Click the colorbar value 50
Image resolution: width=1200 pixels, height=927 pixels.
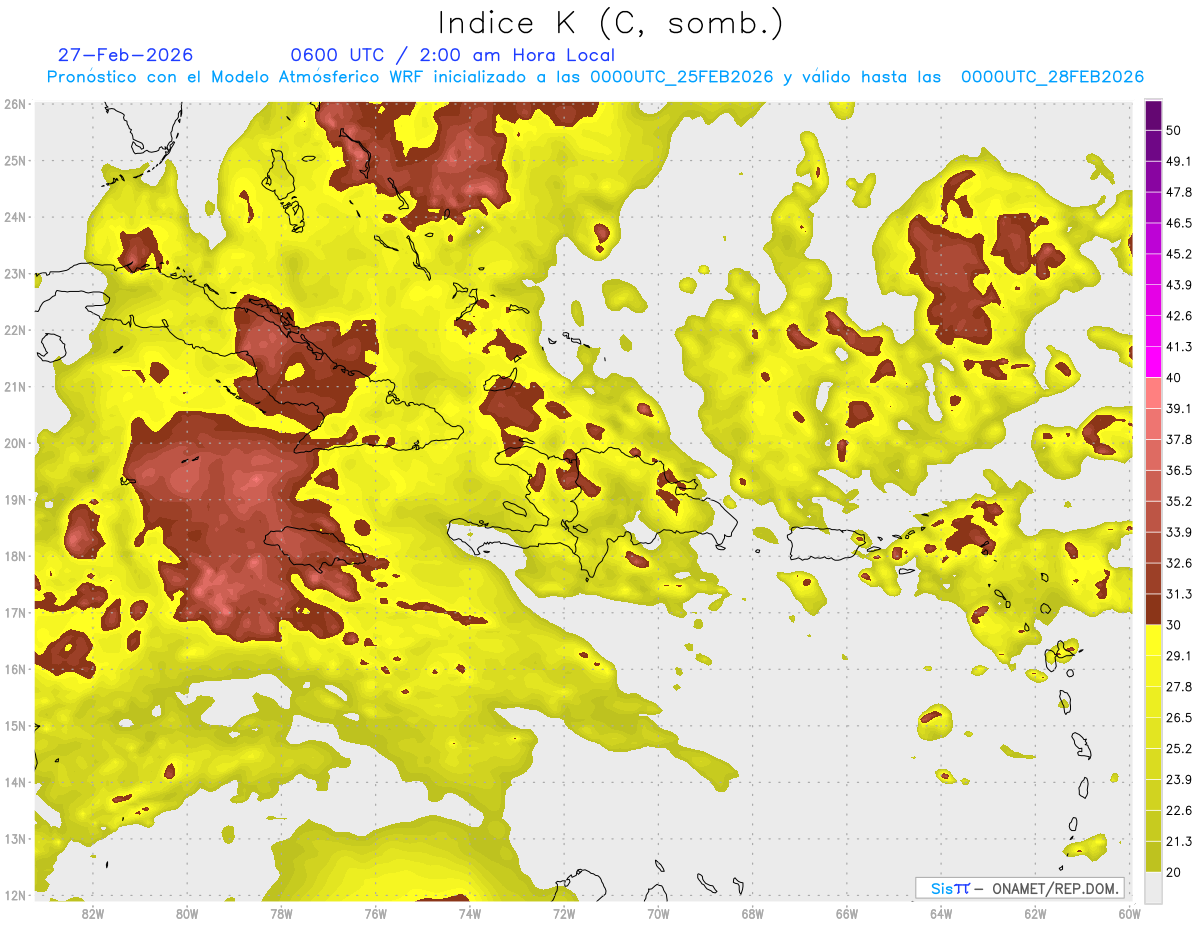[x=1174, y=130]
